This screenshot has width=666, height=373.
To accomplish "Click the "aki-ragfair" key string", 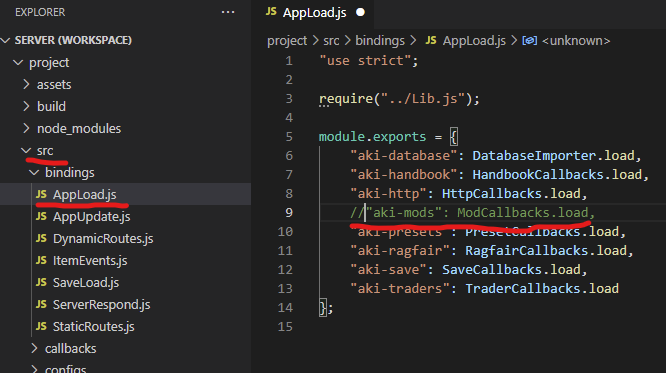I will point(400,251).
